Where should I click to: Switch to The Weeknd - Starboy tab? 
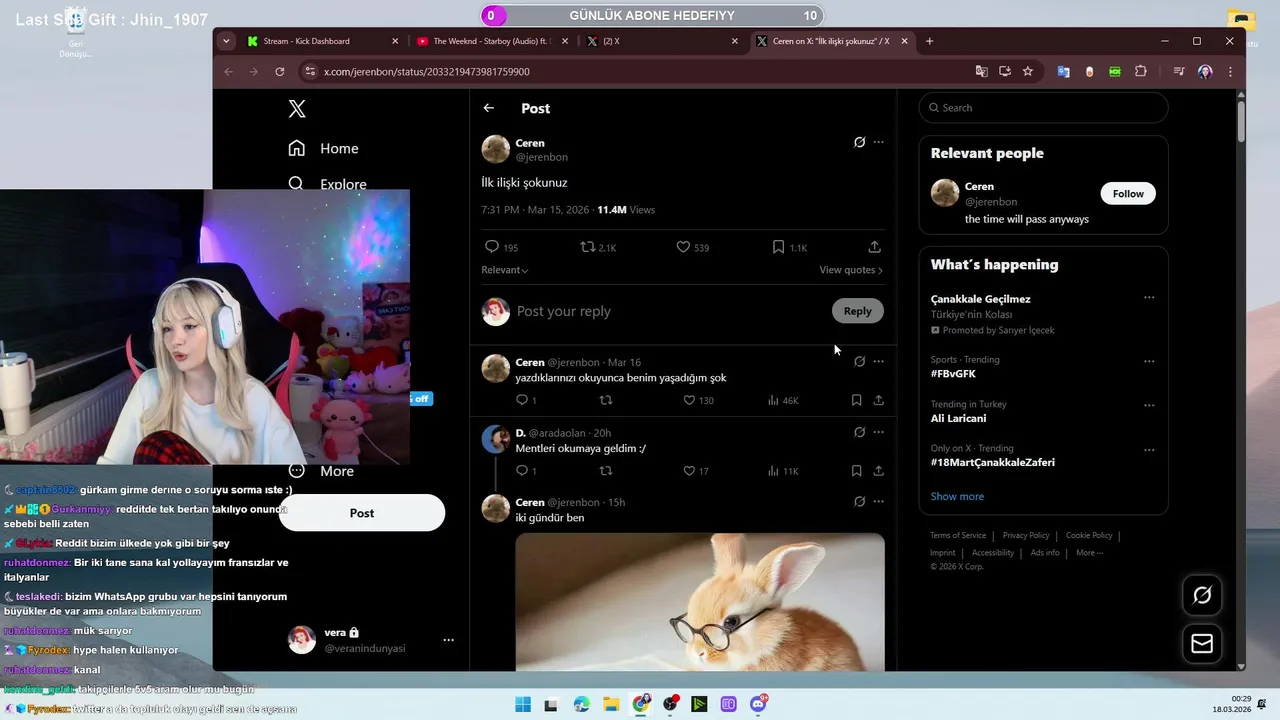click(492, 41)
